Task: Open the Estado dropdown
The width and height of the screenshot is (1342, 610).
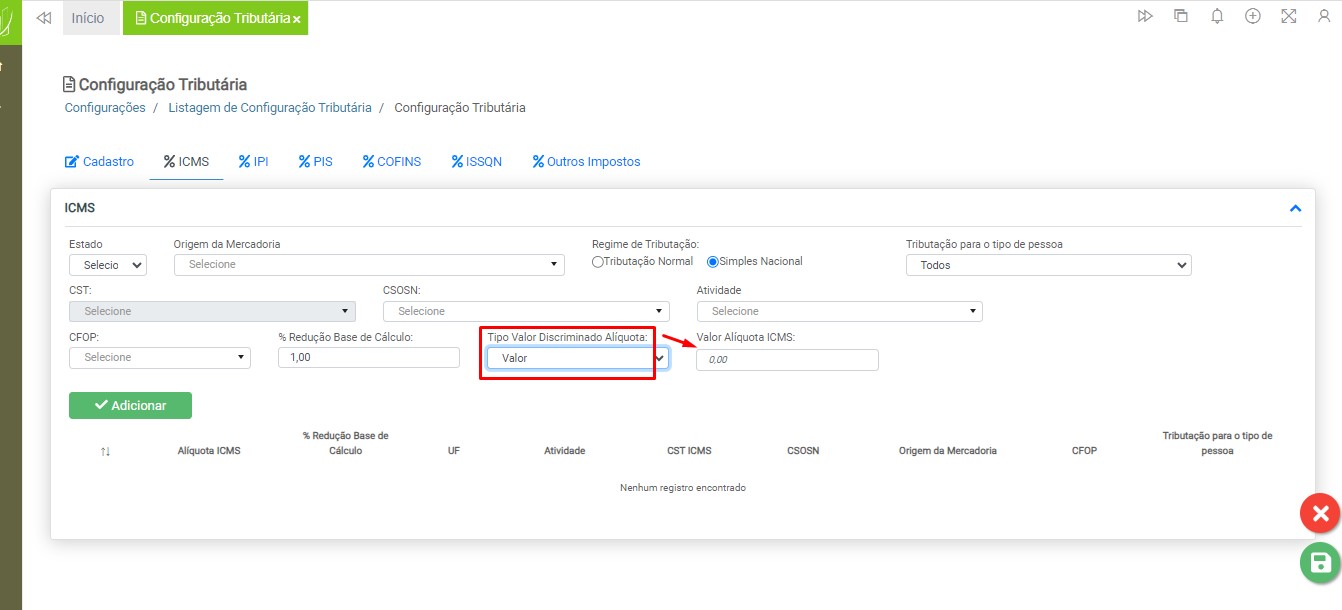Action: pos(108,265)
